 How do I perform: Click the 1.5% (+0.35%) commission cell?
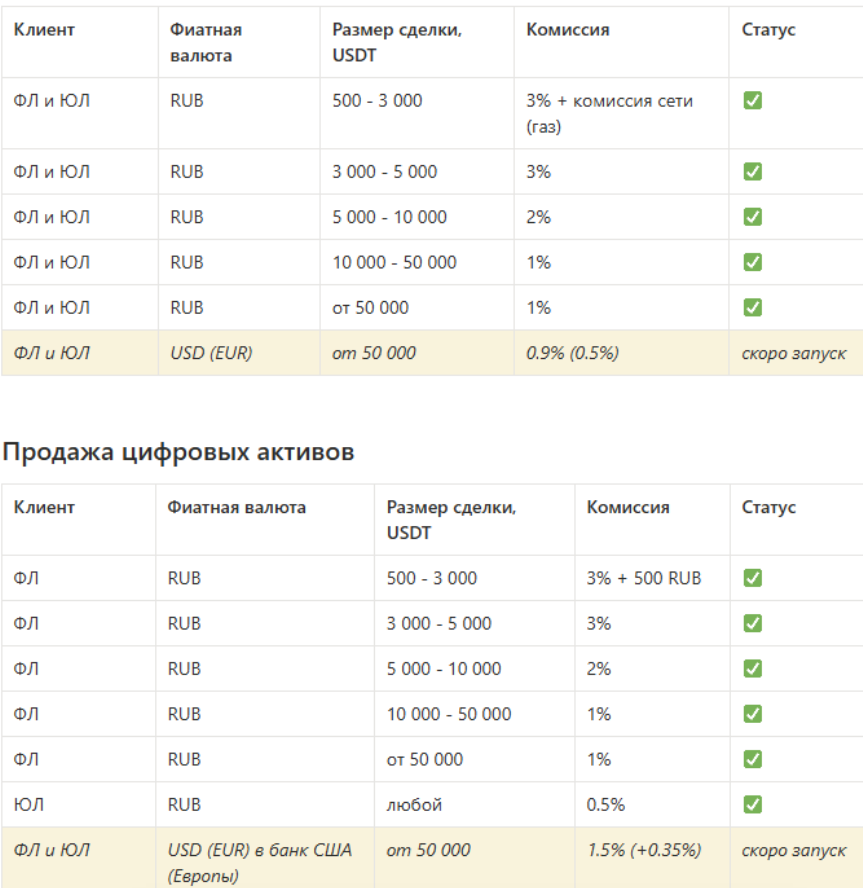click(644, 851)
